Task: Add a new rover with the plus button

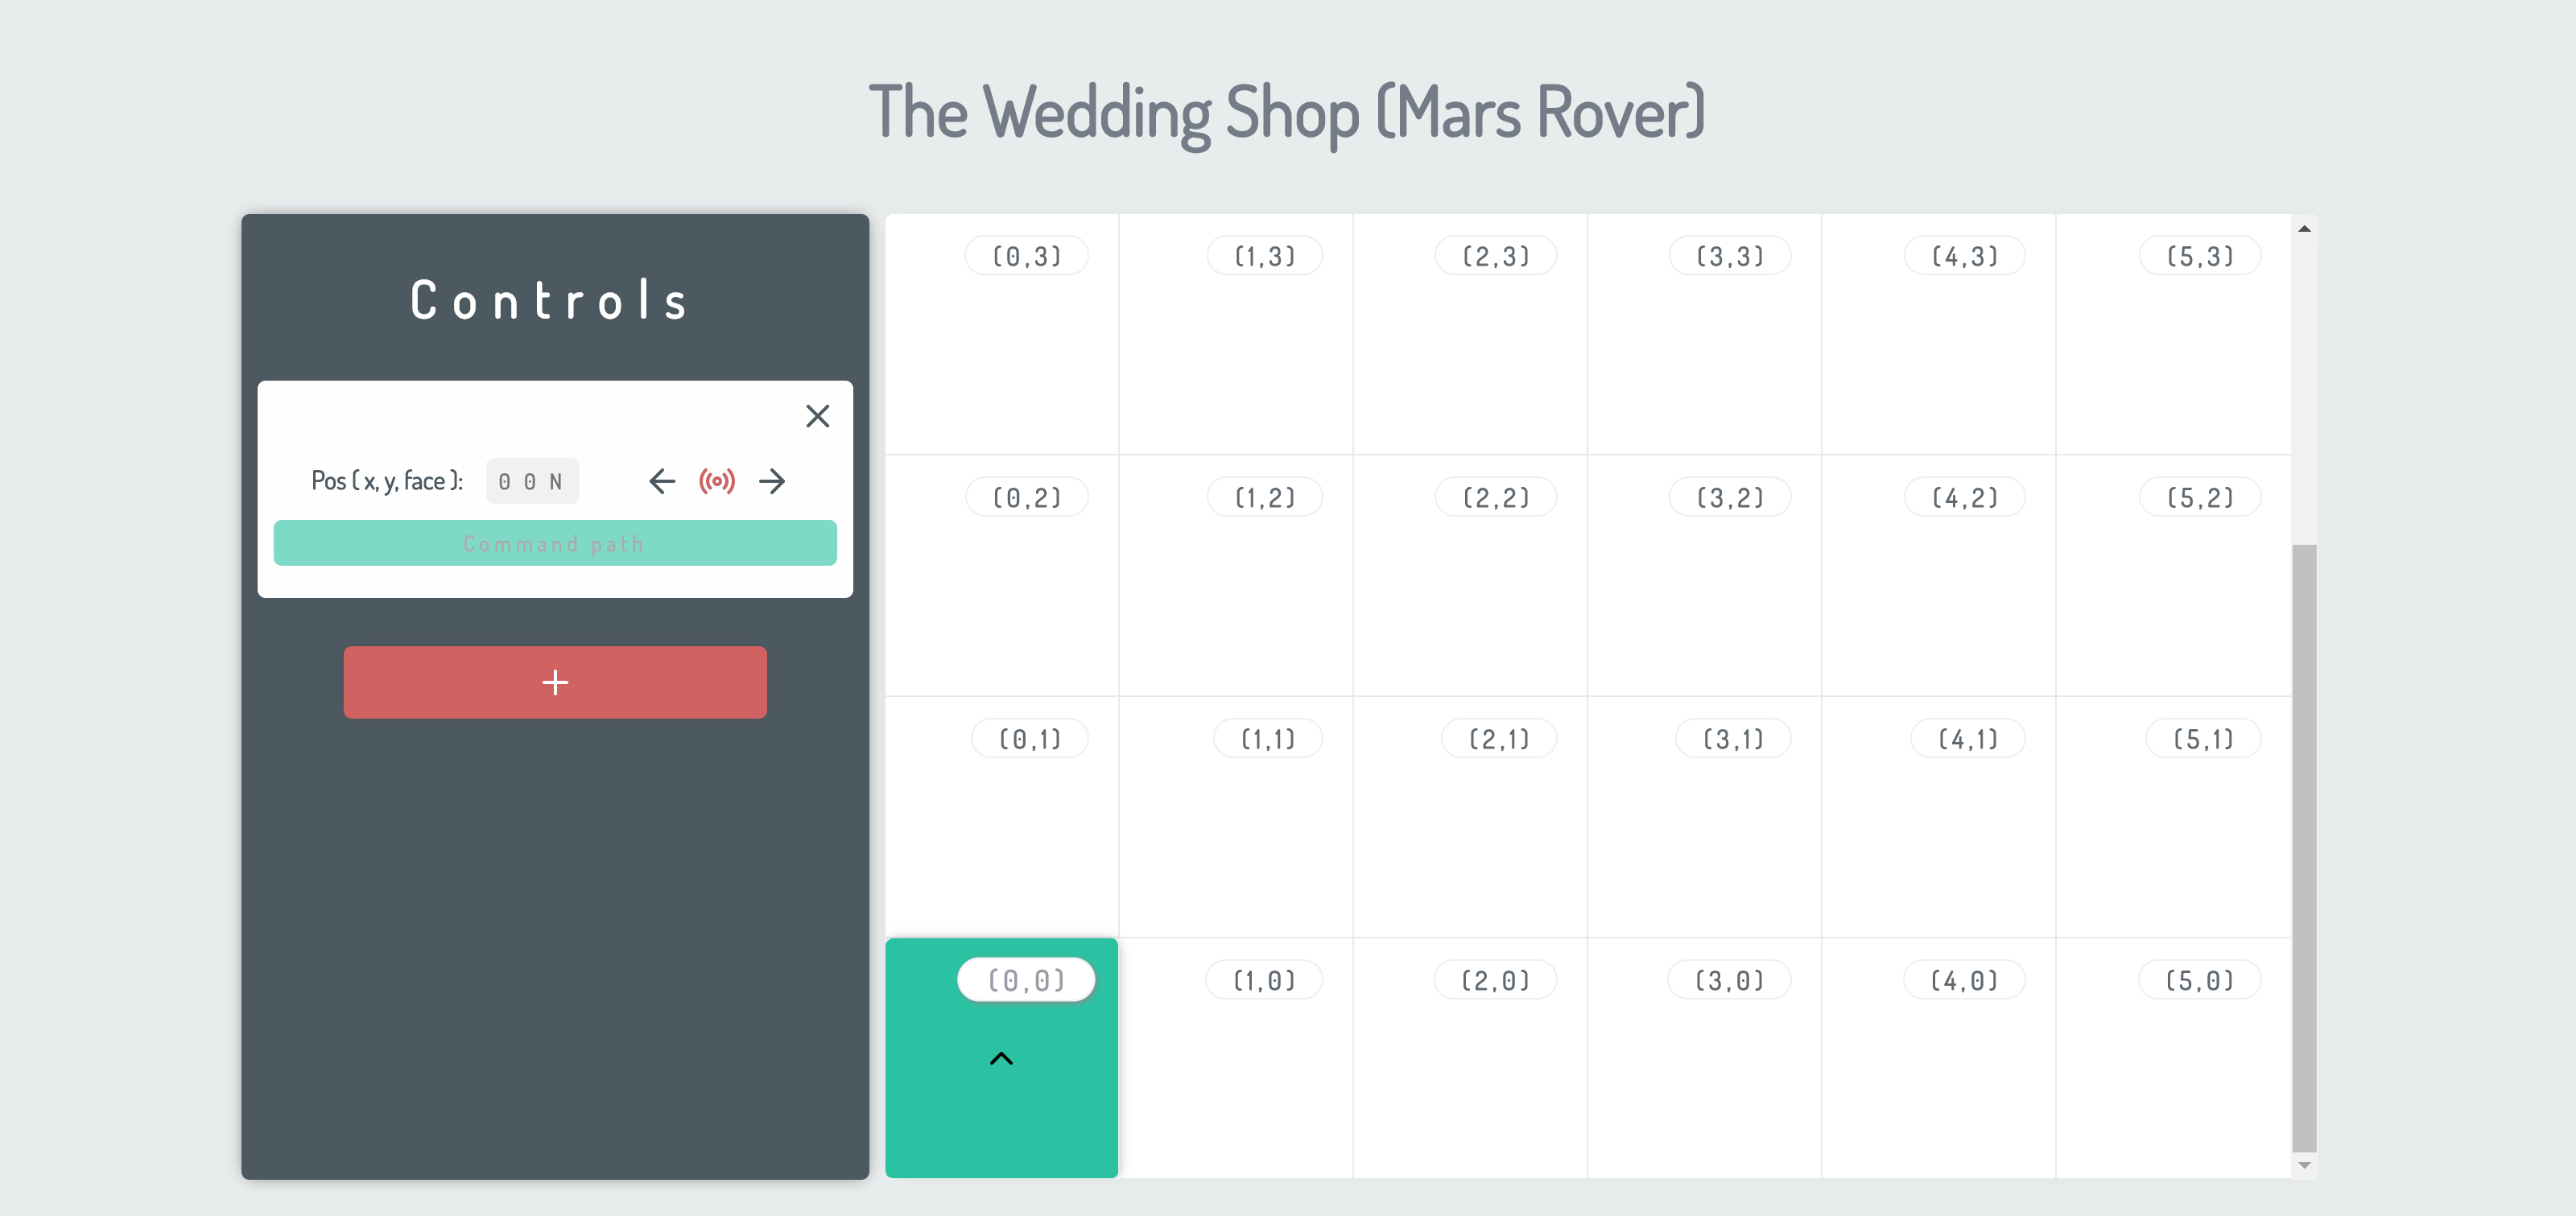Action: pyautogui.click(x=555, y=682)
